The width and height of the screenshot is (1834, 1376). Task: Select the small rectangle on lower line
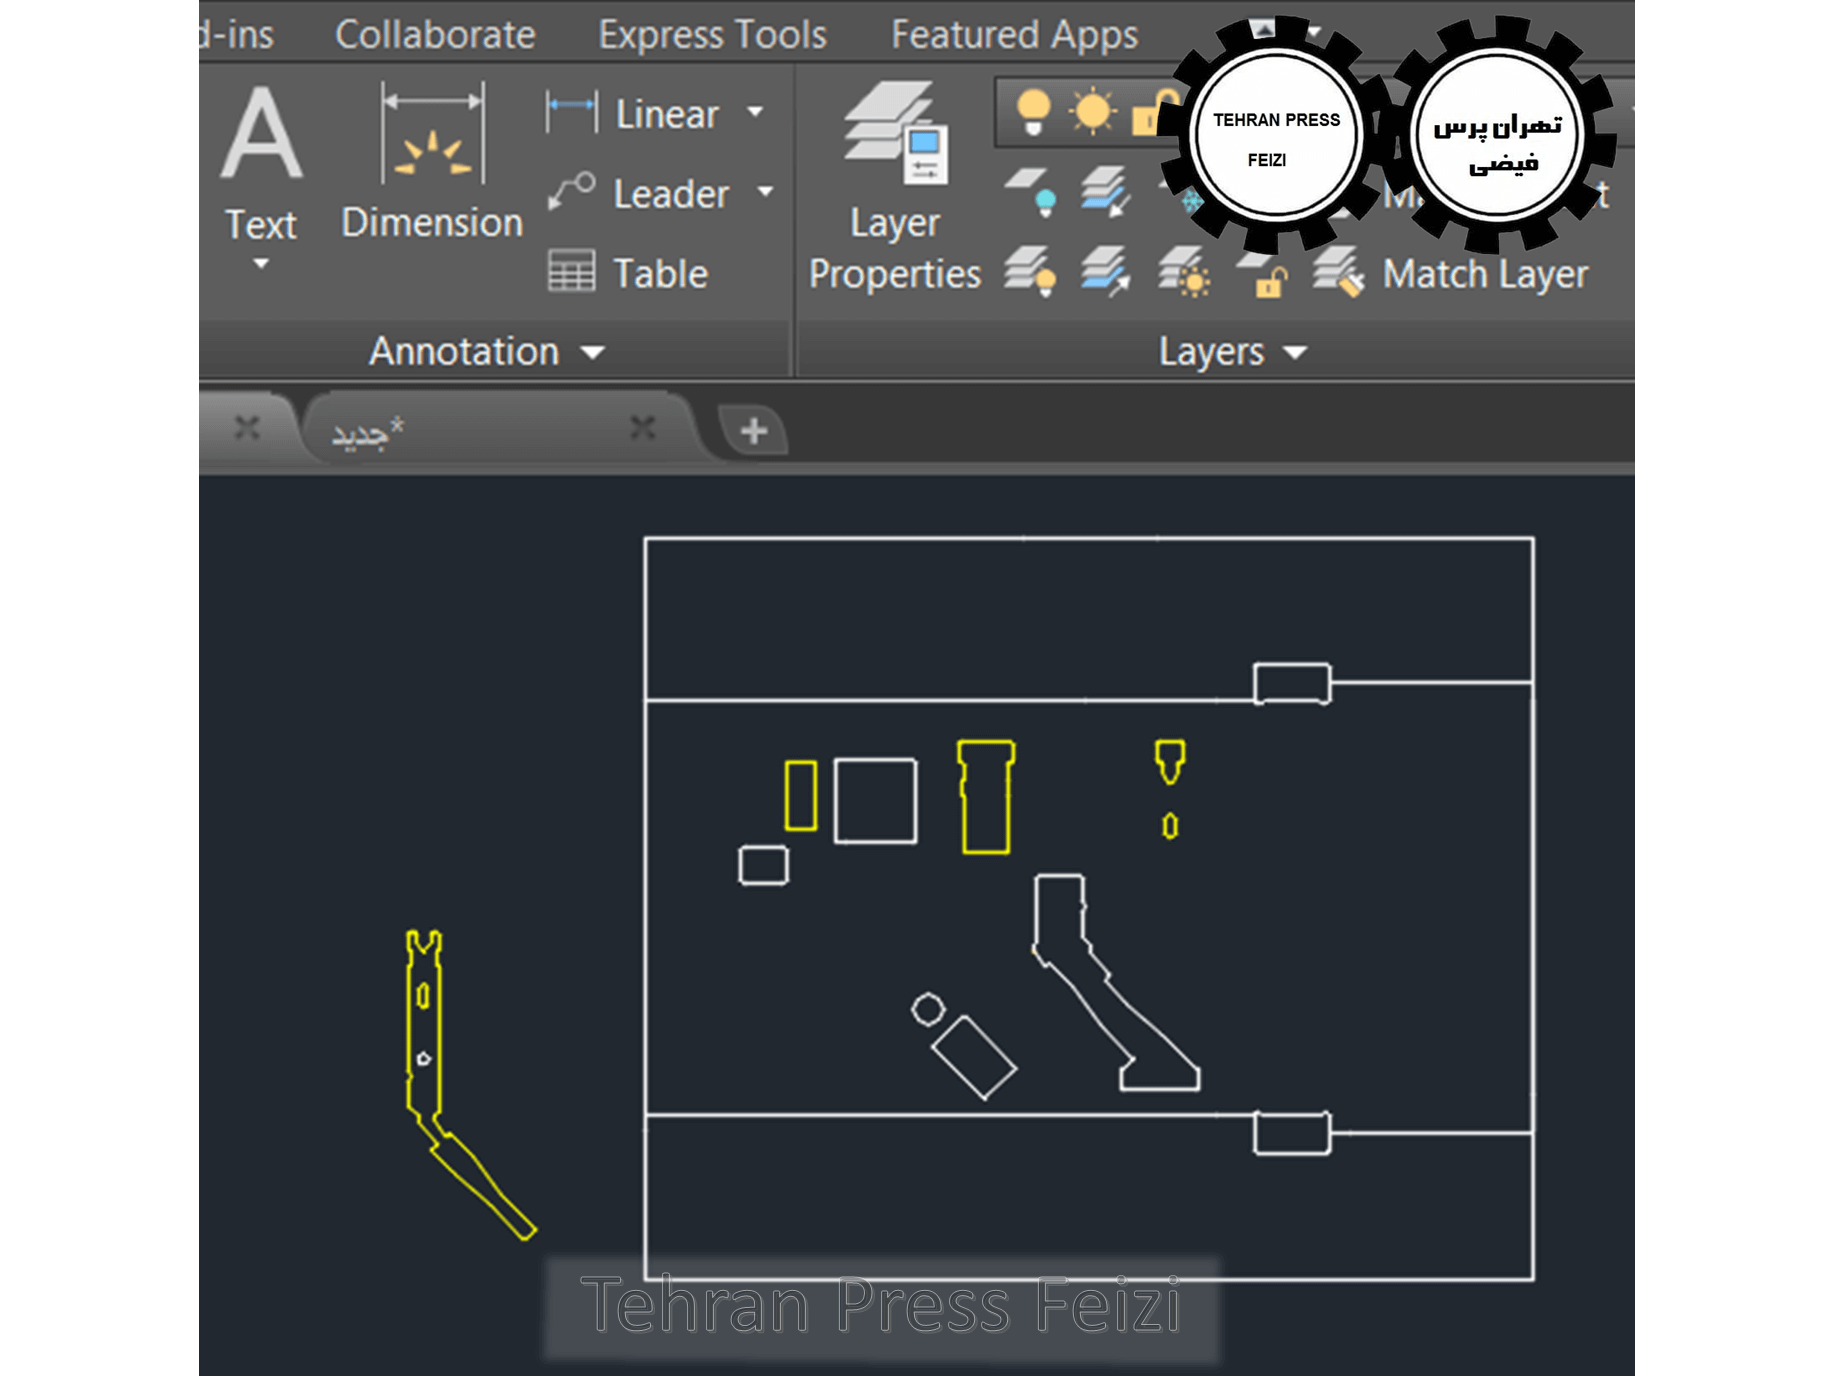point(1292,1133)
